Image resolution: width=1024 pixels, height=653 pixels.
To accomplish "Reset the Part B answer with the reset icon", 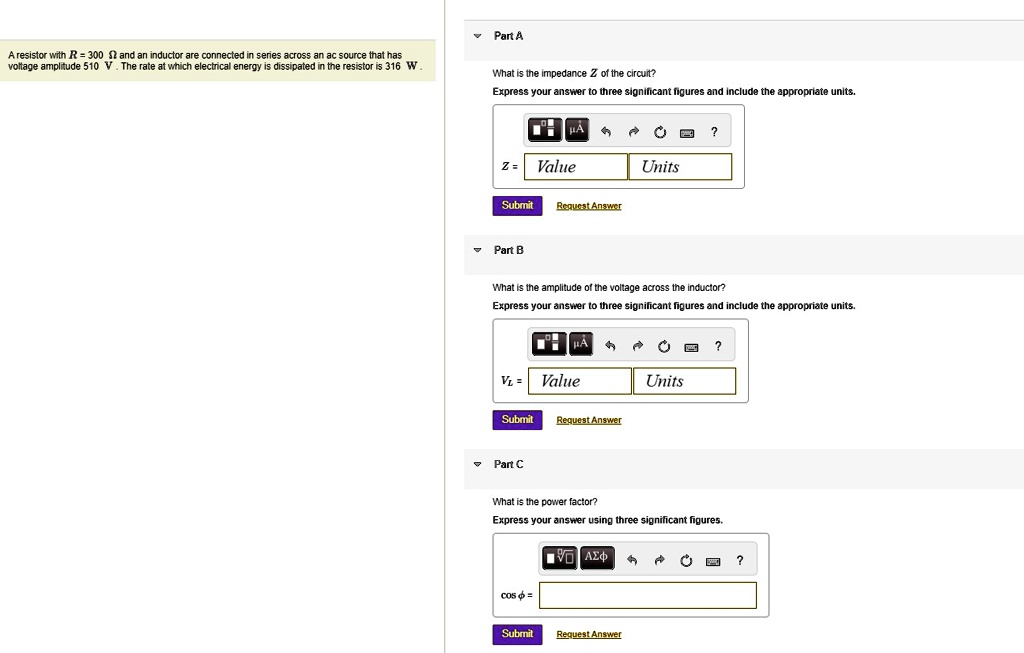I will click(x=664, y=346).
